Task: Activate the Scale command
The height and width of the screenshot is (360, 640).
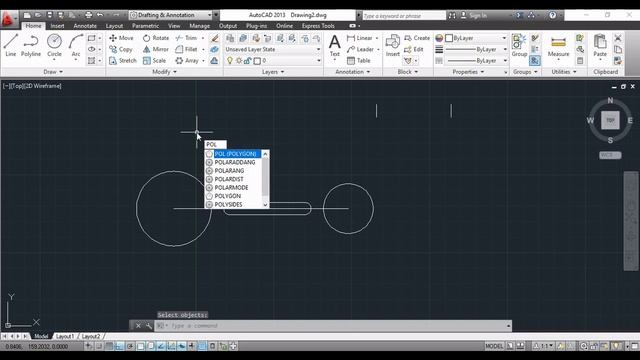Action: tap(154, 61)
